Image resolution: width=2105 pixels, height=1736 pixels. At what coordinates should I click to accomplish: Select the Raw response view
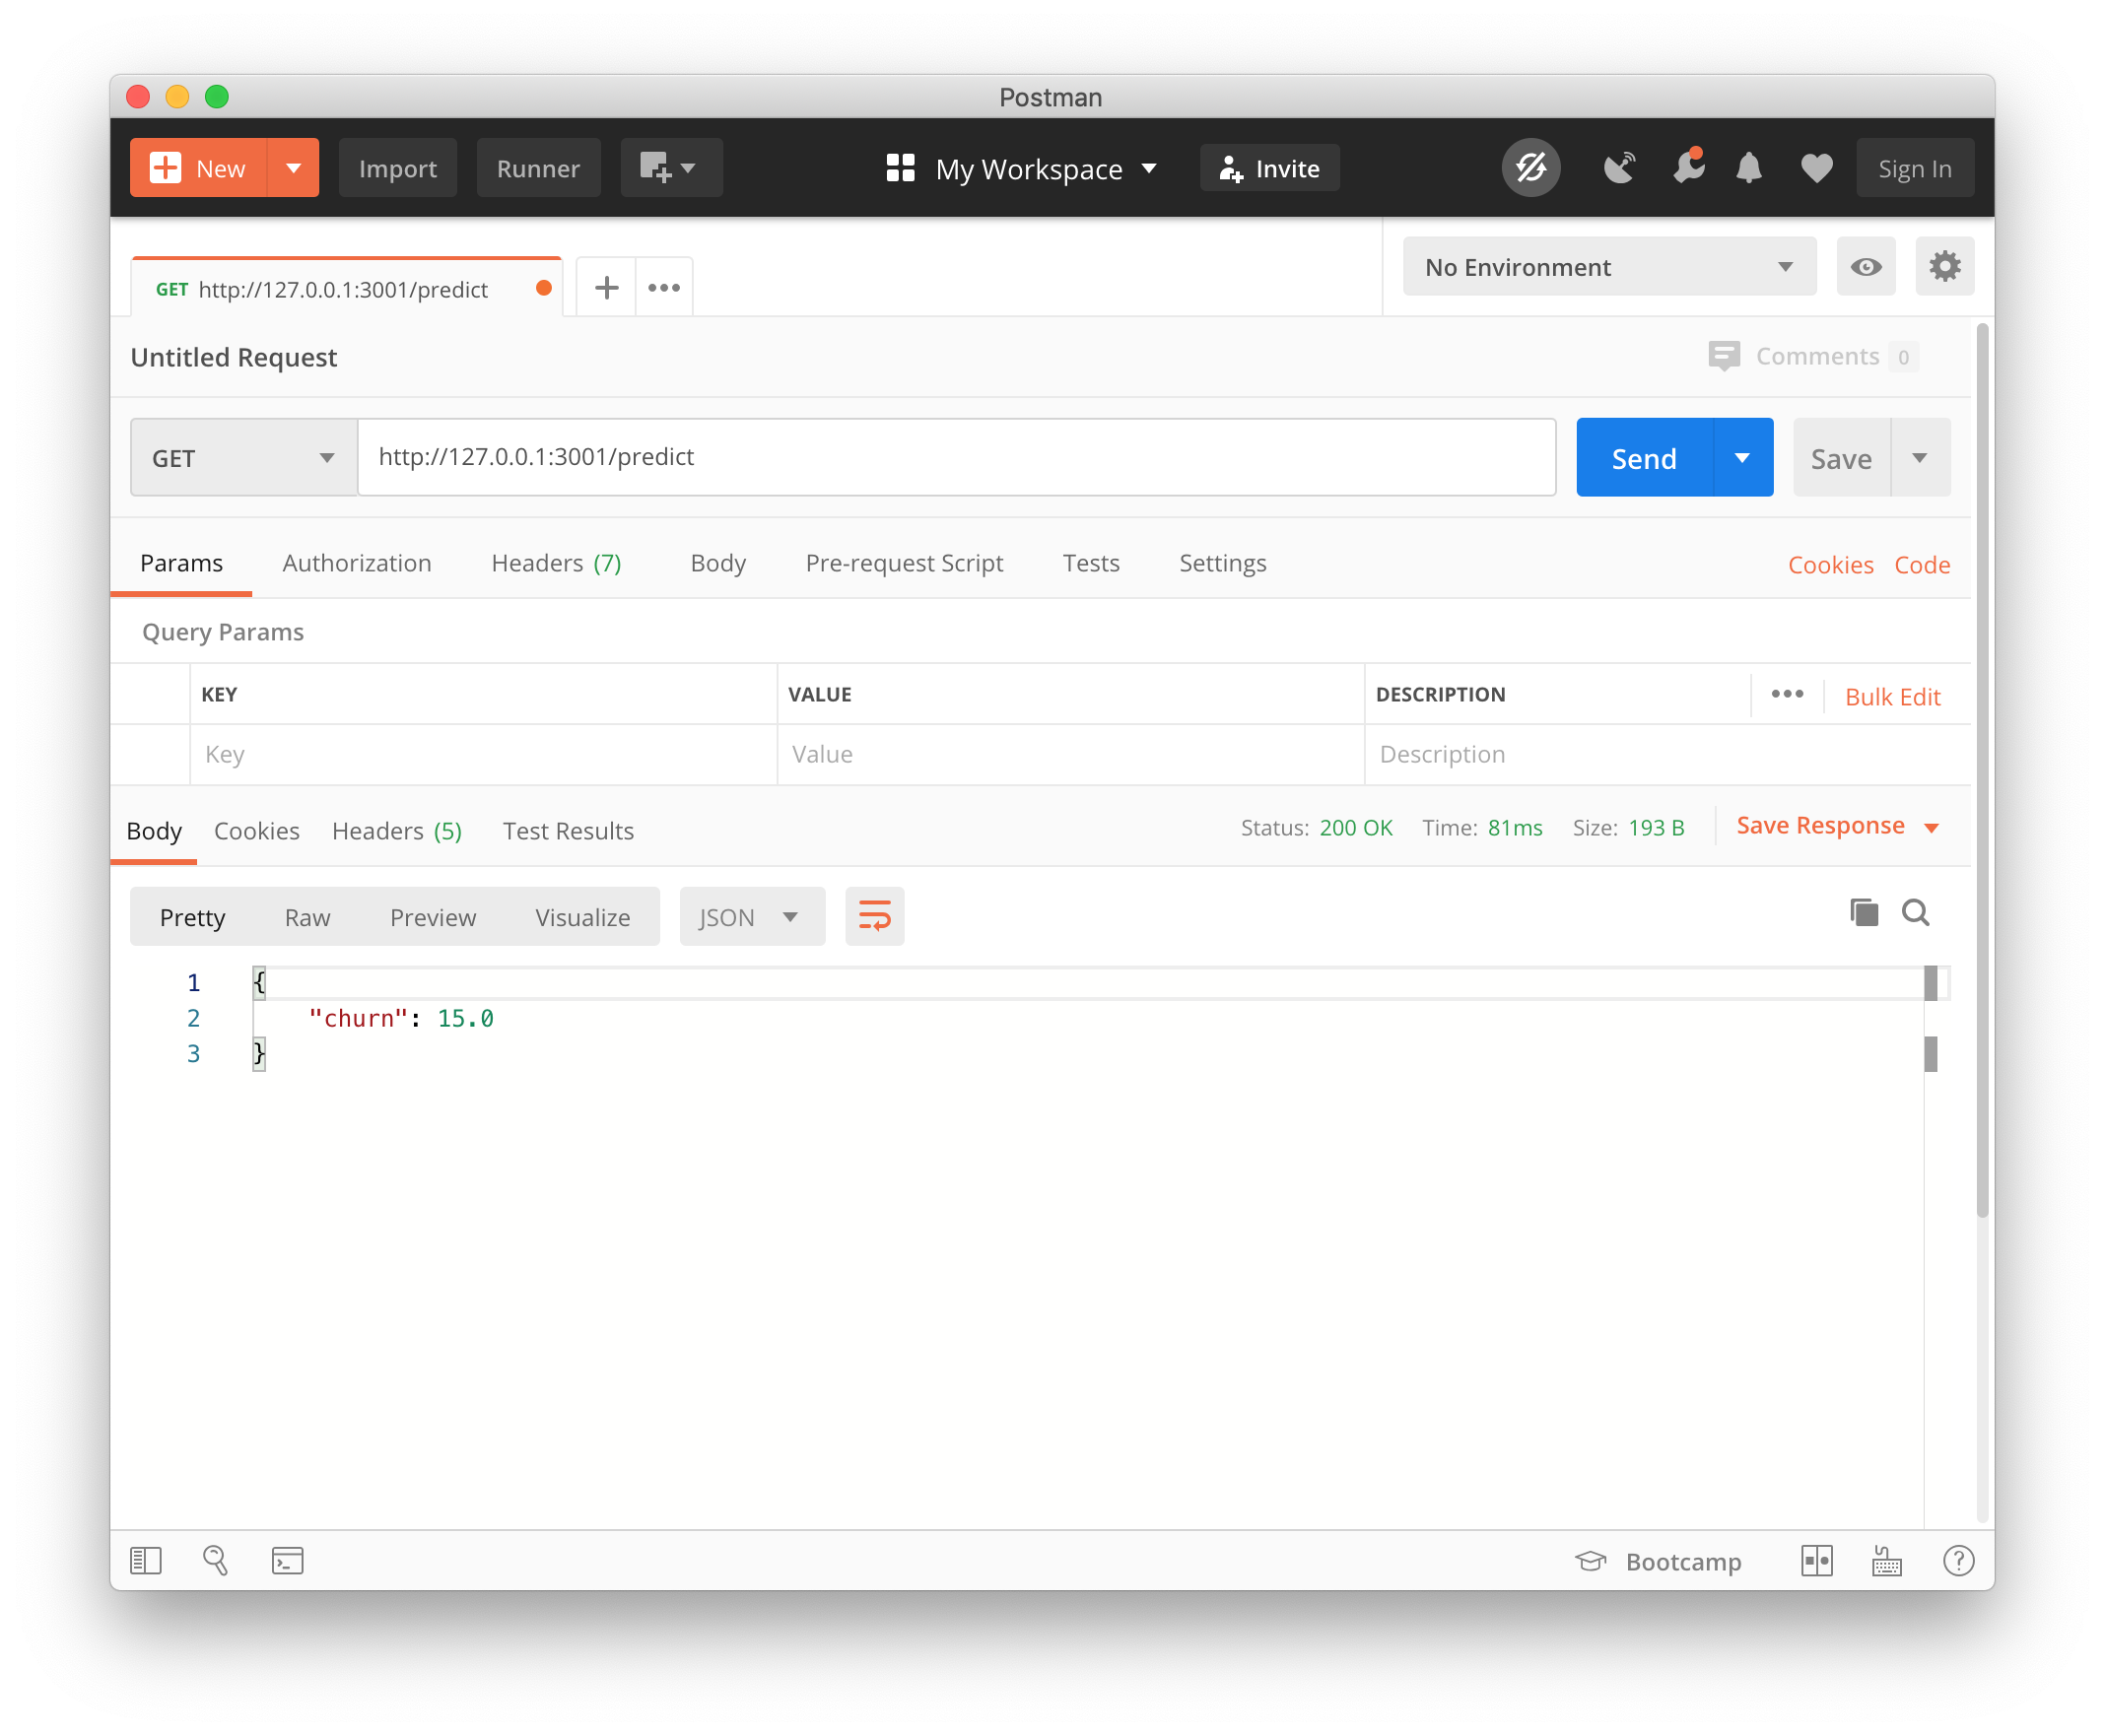tap(307, 917)
